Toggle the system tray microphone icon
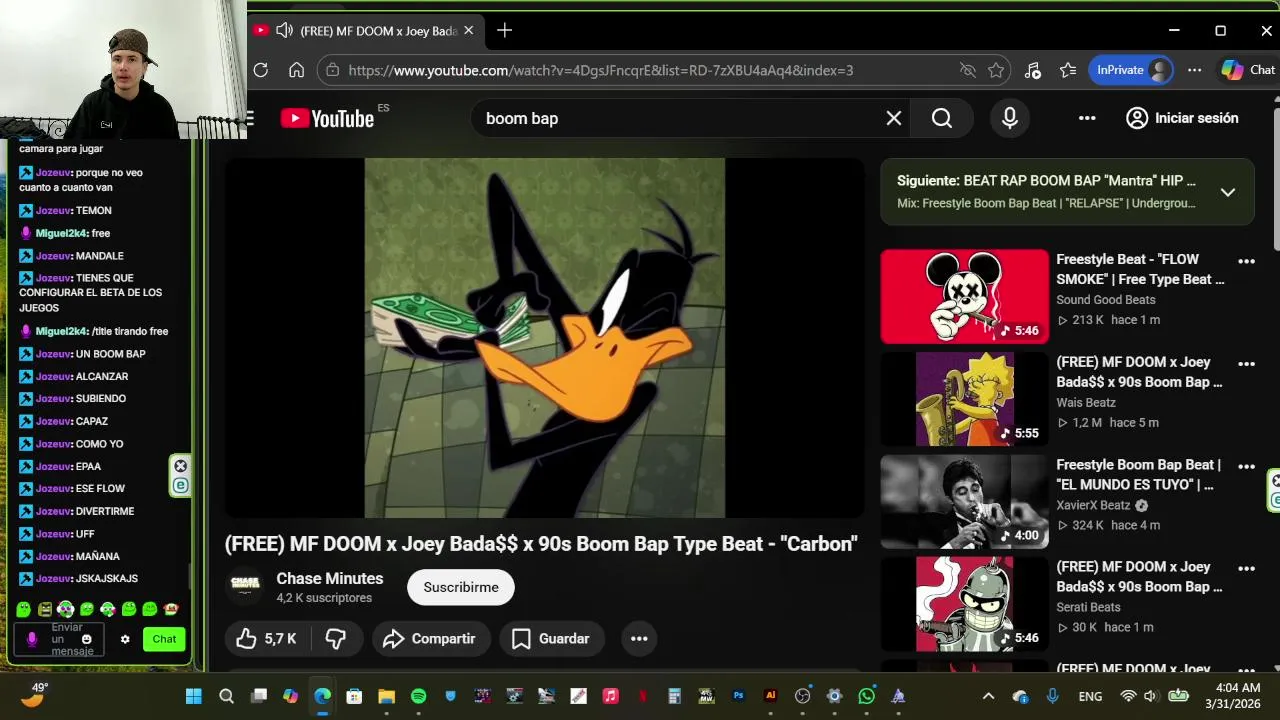The image size is (1280, 720). (1052, 696)
